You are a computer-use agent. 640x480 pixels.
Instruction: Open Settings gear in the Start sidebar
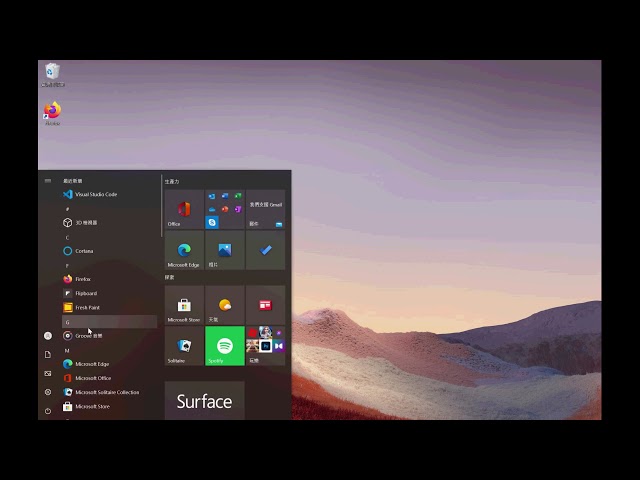point(48,392)
